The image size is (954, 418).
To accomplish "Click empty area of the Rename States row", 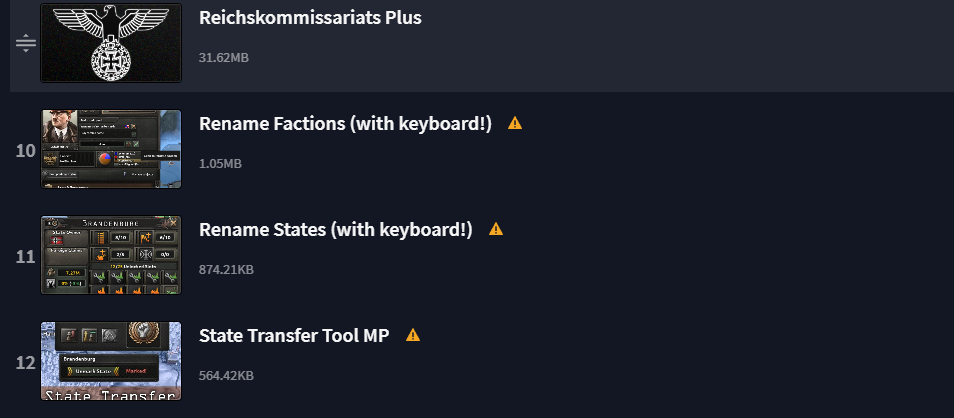I will point(720,255).
